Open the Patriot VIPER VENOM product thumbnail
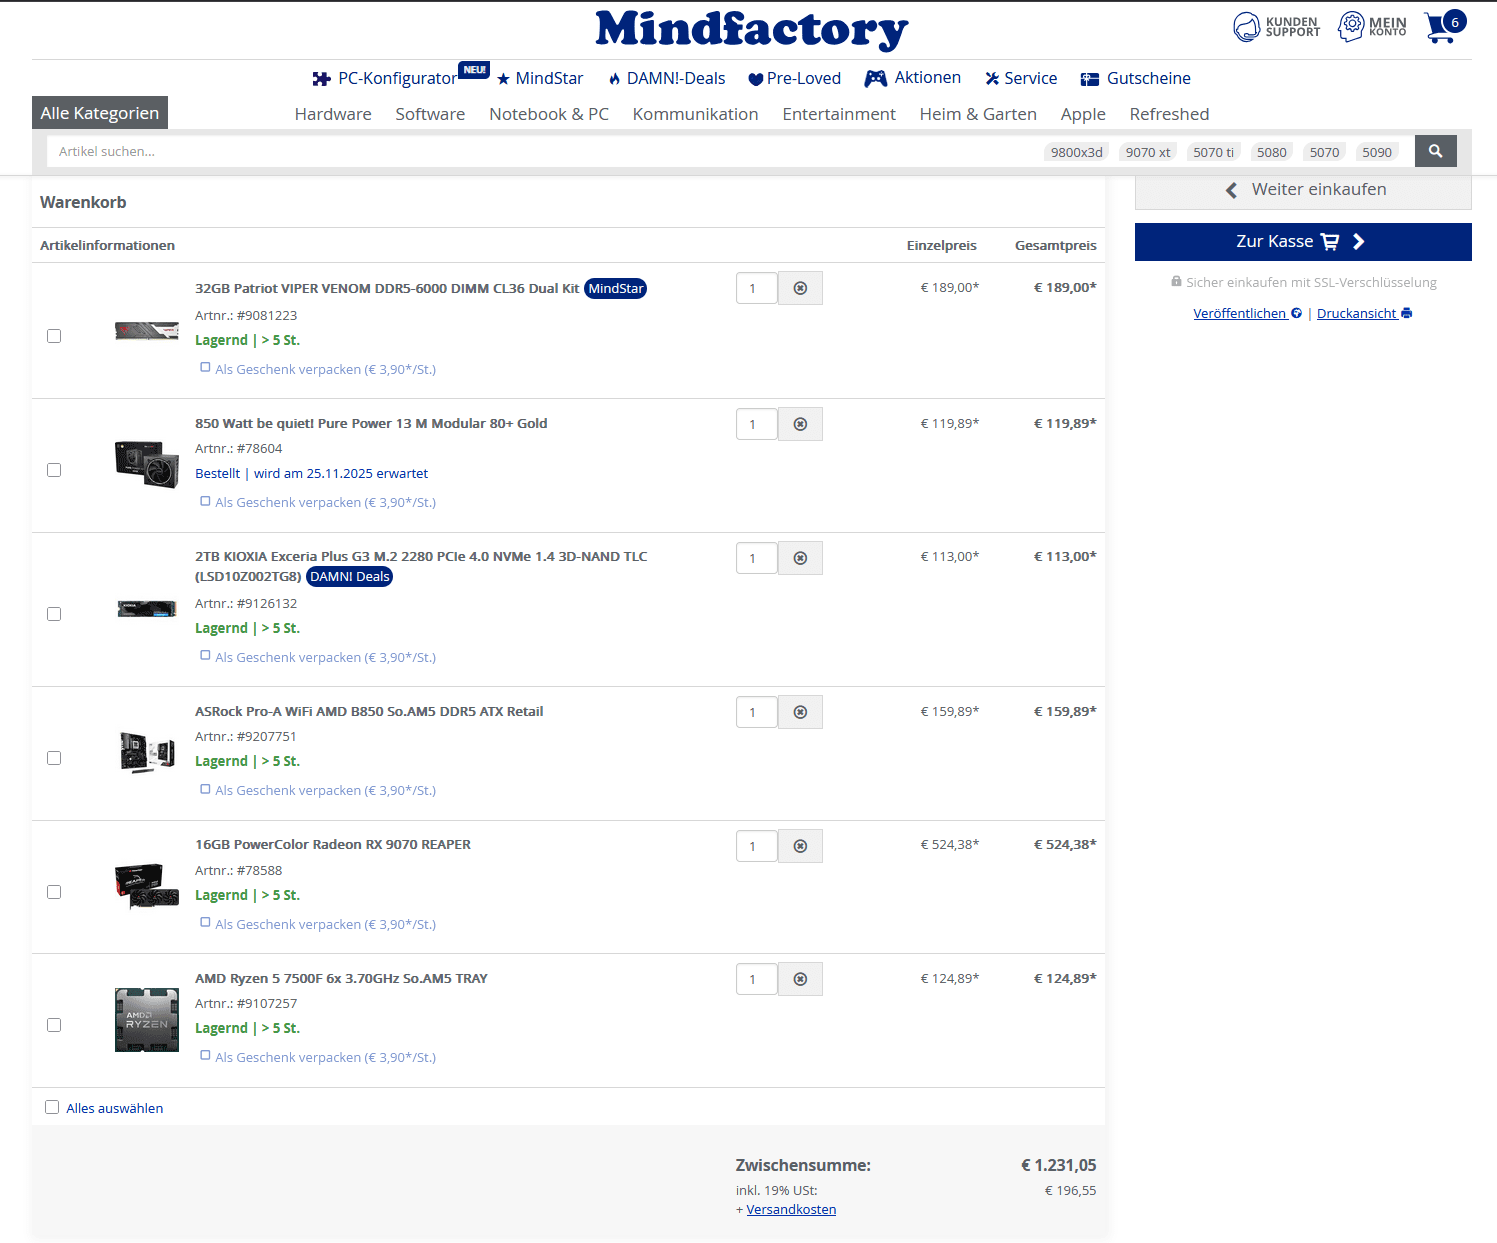1497x1243 pixels. (x=147, y=331)
